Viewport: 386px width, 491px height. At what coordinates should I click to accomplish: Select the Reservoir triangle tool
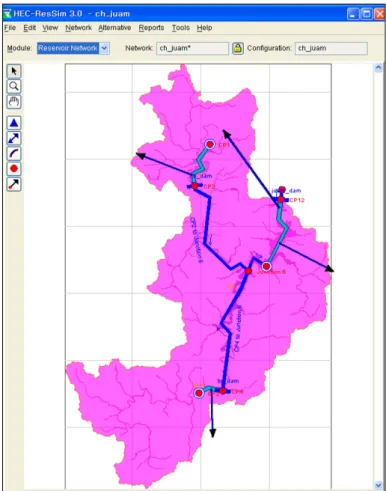point(14,123)
